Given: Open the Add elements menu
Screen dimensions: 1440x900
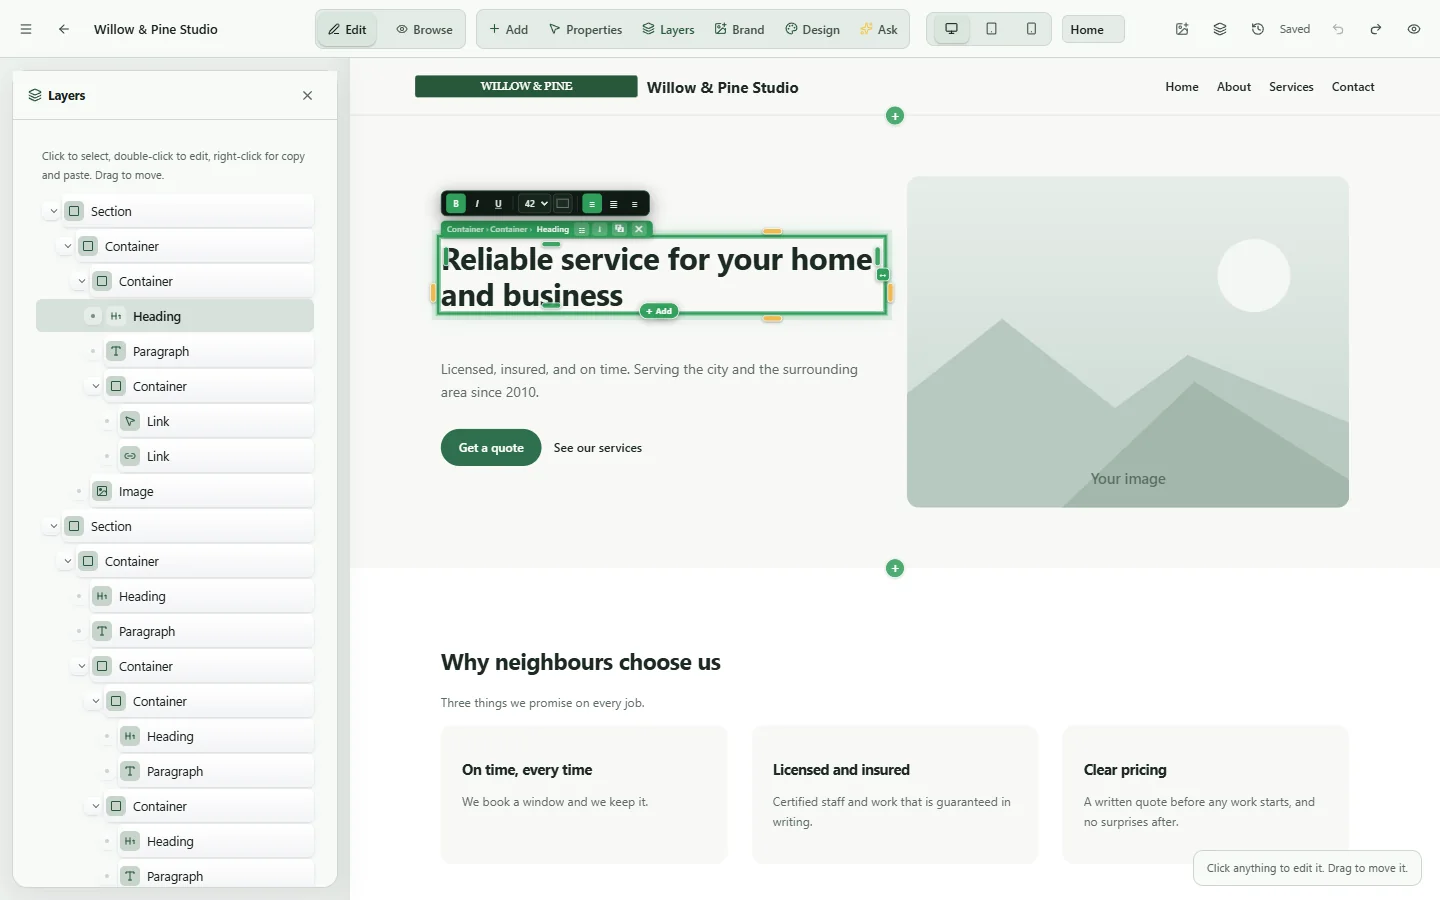Looking at the screenshot, I should [508, 29].
